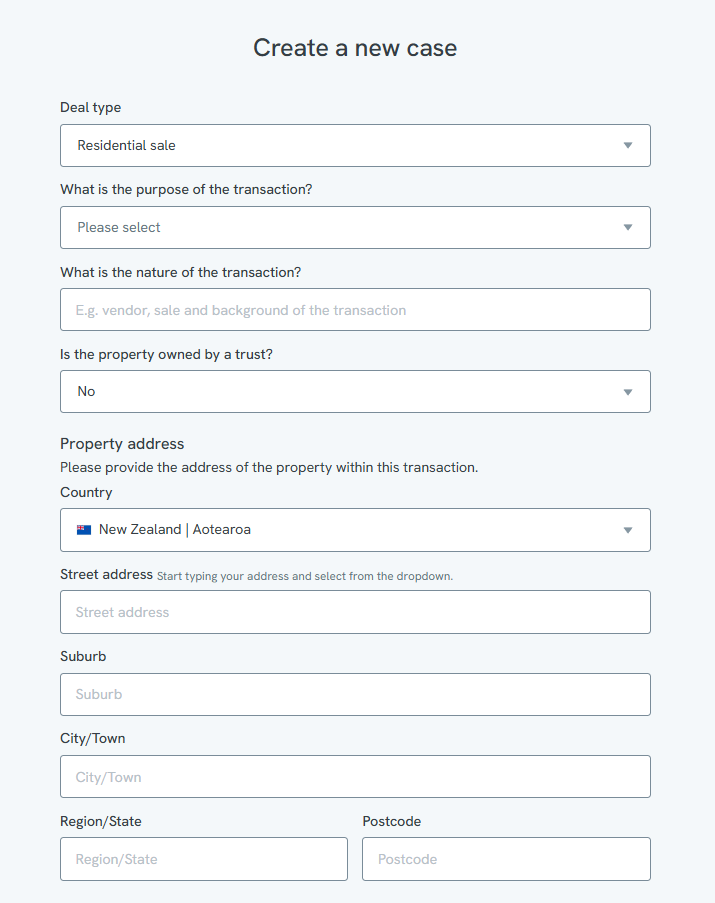Open the Deal type dropdown
The width and height of the screenshot is (715, 903).
click(x=355, y=146)
